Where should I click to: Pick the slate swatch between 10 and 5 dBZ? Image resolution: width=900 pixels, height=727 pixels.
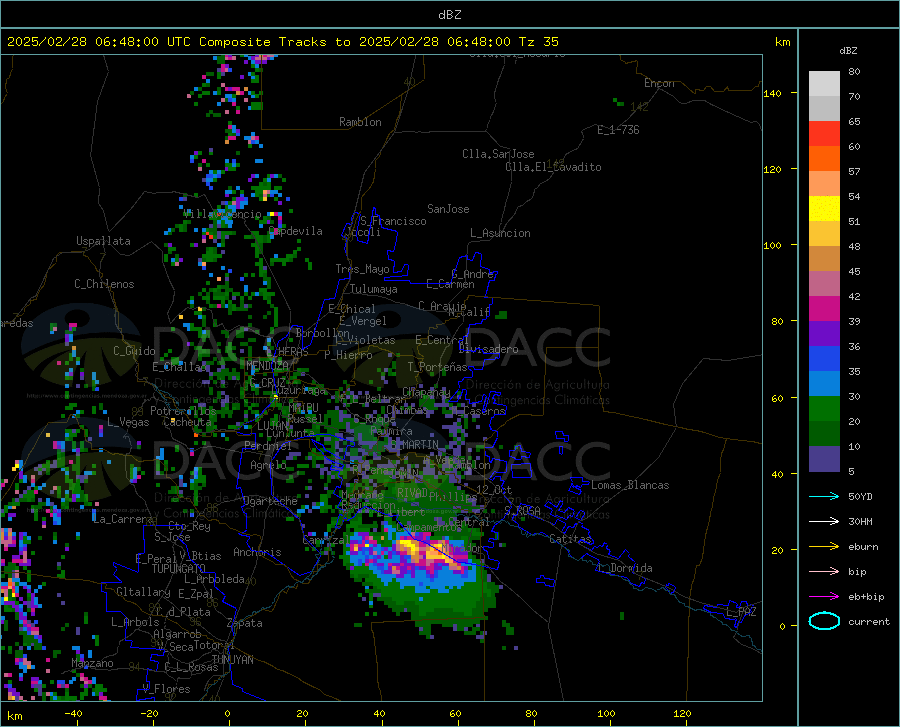824,459
